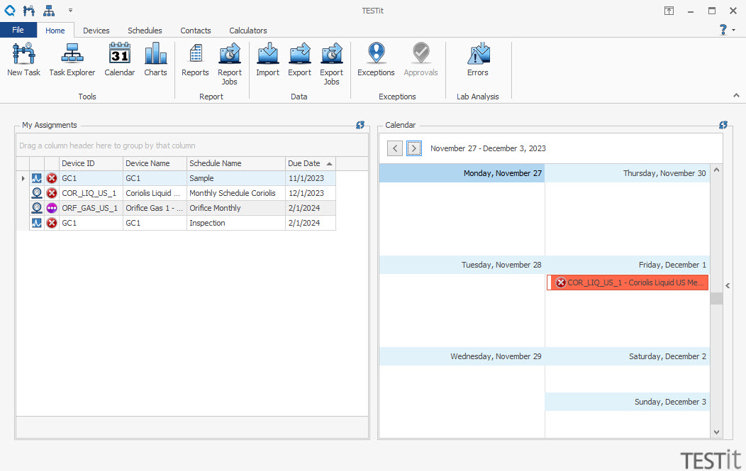Open the Calendar tool in ribbon
This screenshot has height=471, width=746.
(119, 59)
